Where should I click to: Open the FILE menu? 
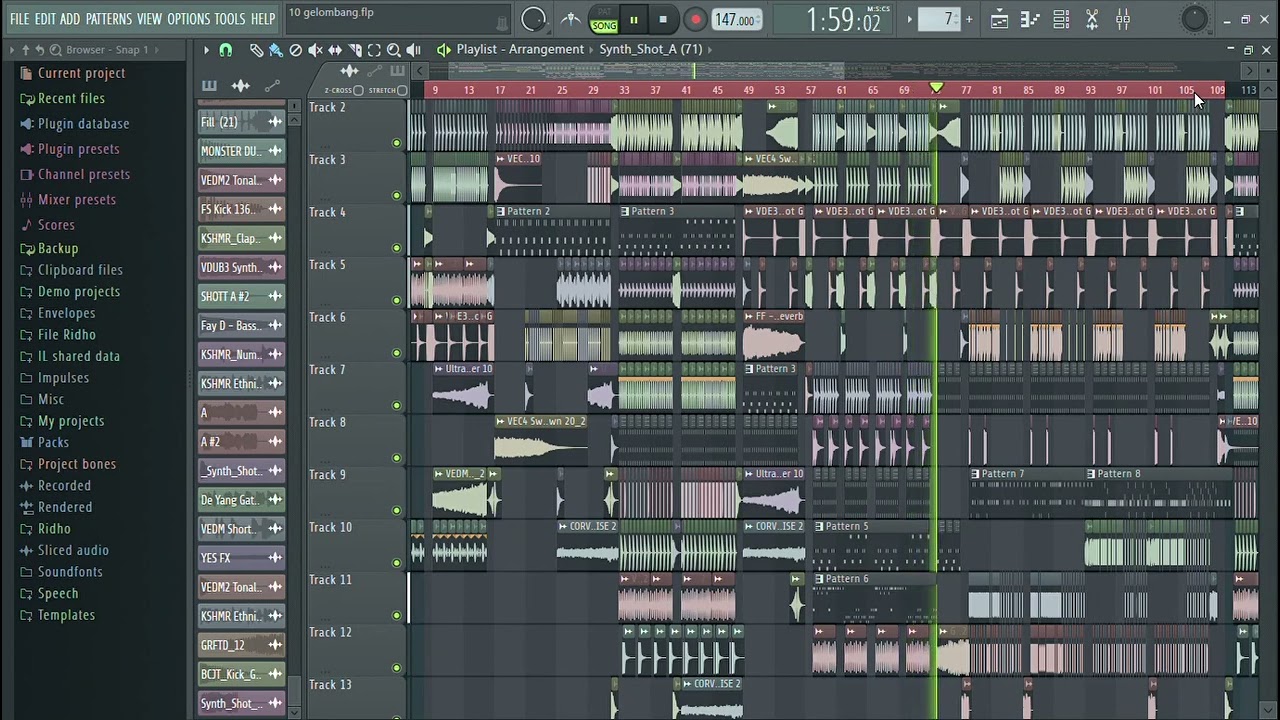click(x=19, y=19)
